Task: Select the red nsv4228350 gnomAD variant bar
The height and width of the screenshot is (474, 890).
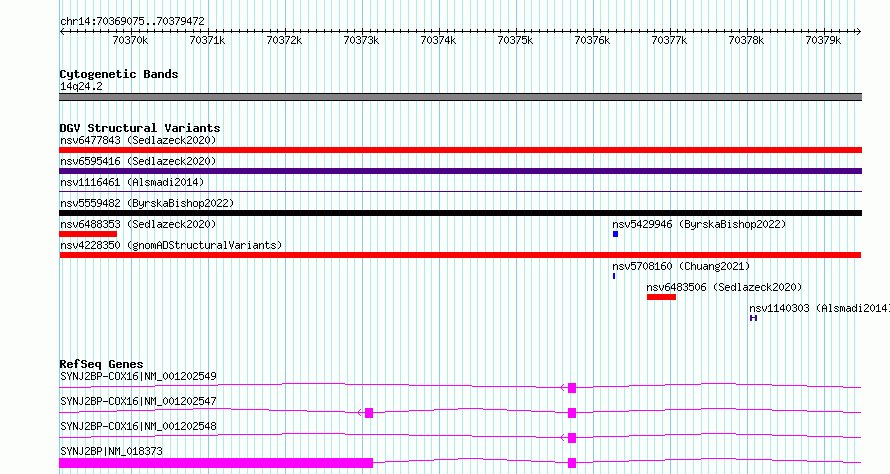Action: coord(460,255)
